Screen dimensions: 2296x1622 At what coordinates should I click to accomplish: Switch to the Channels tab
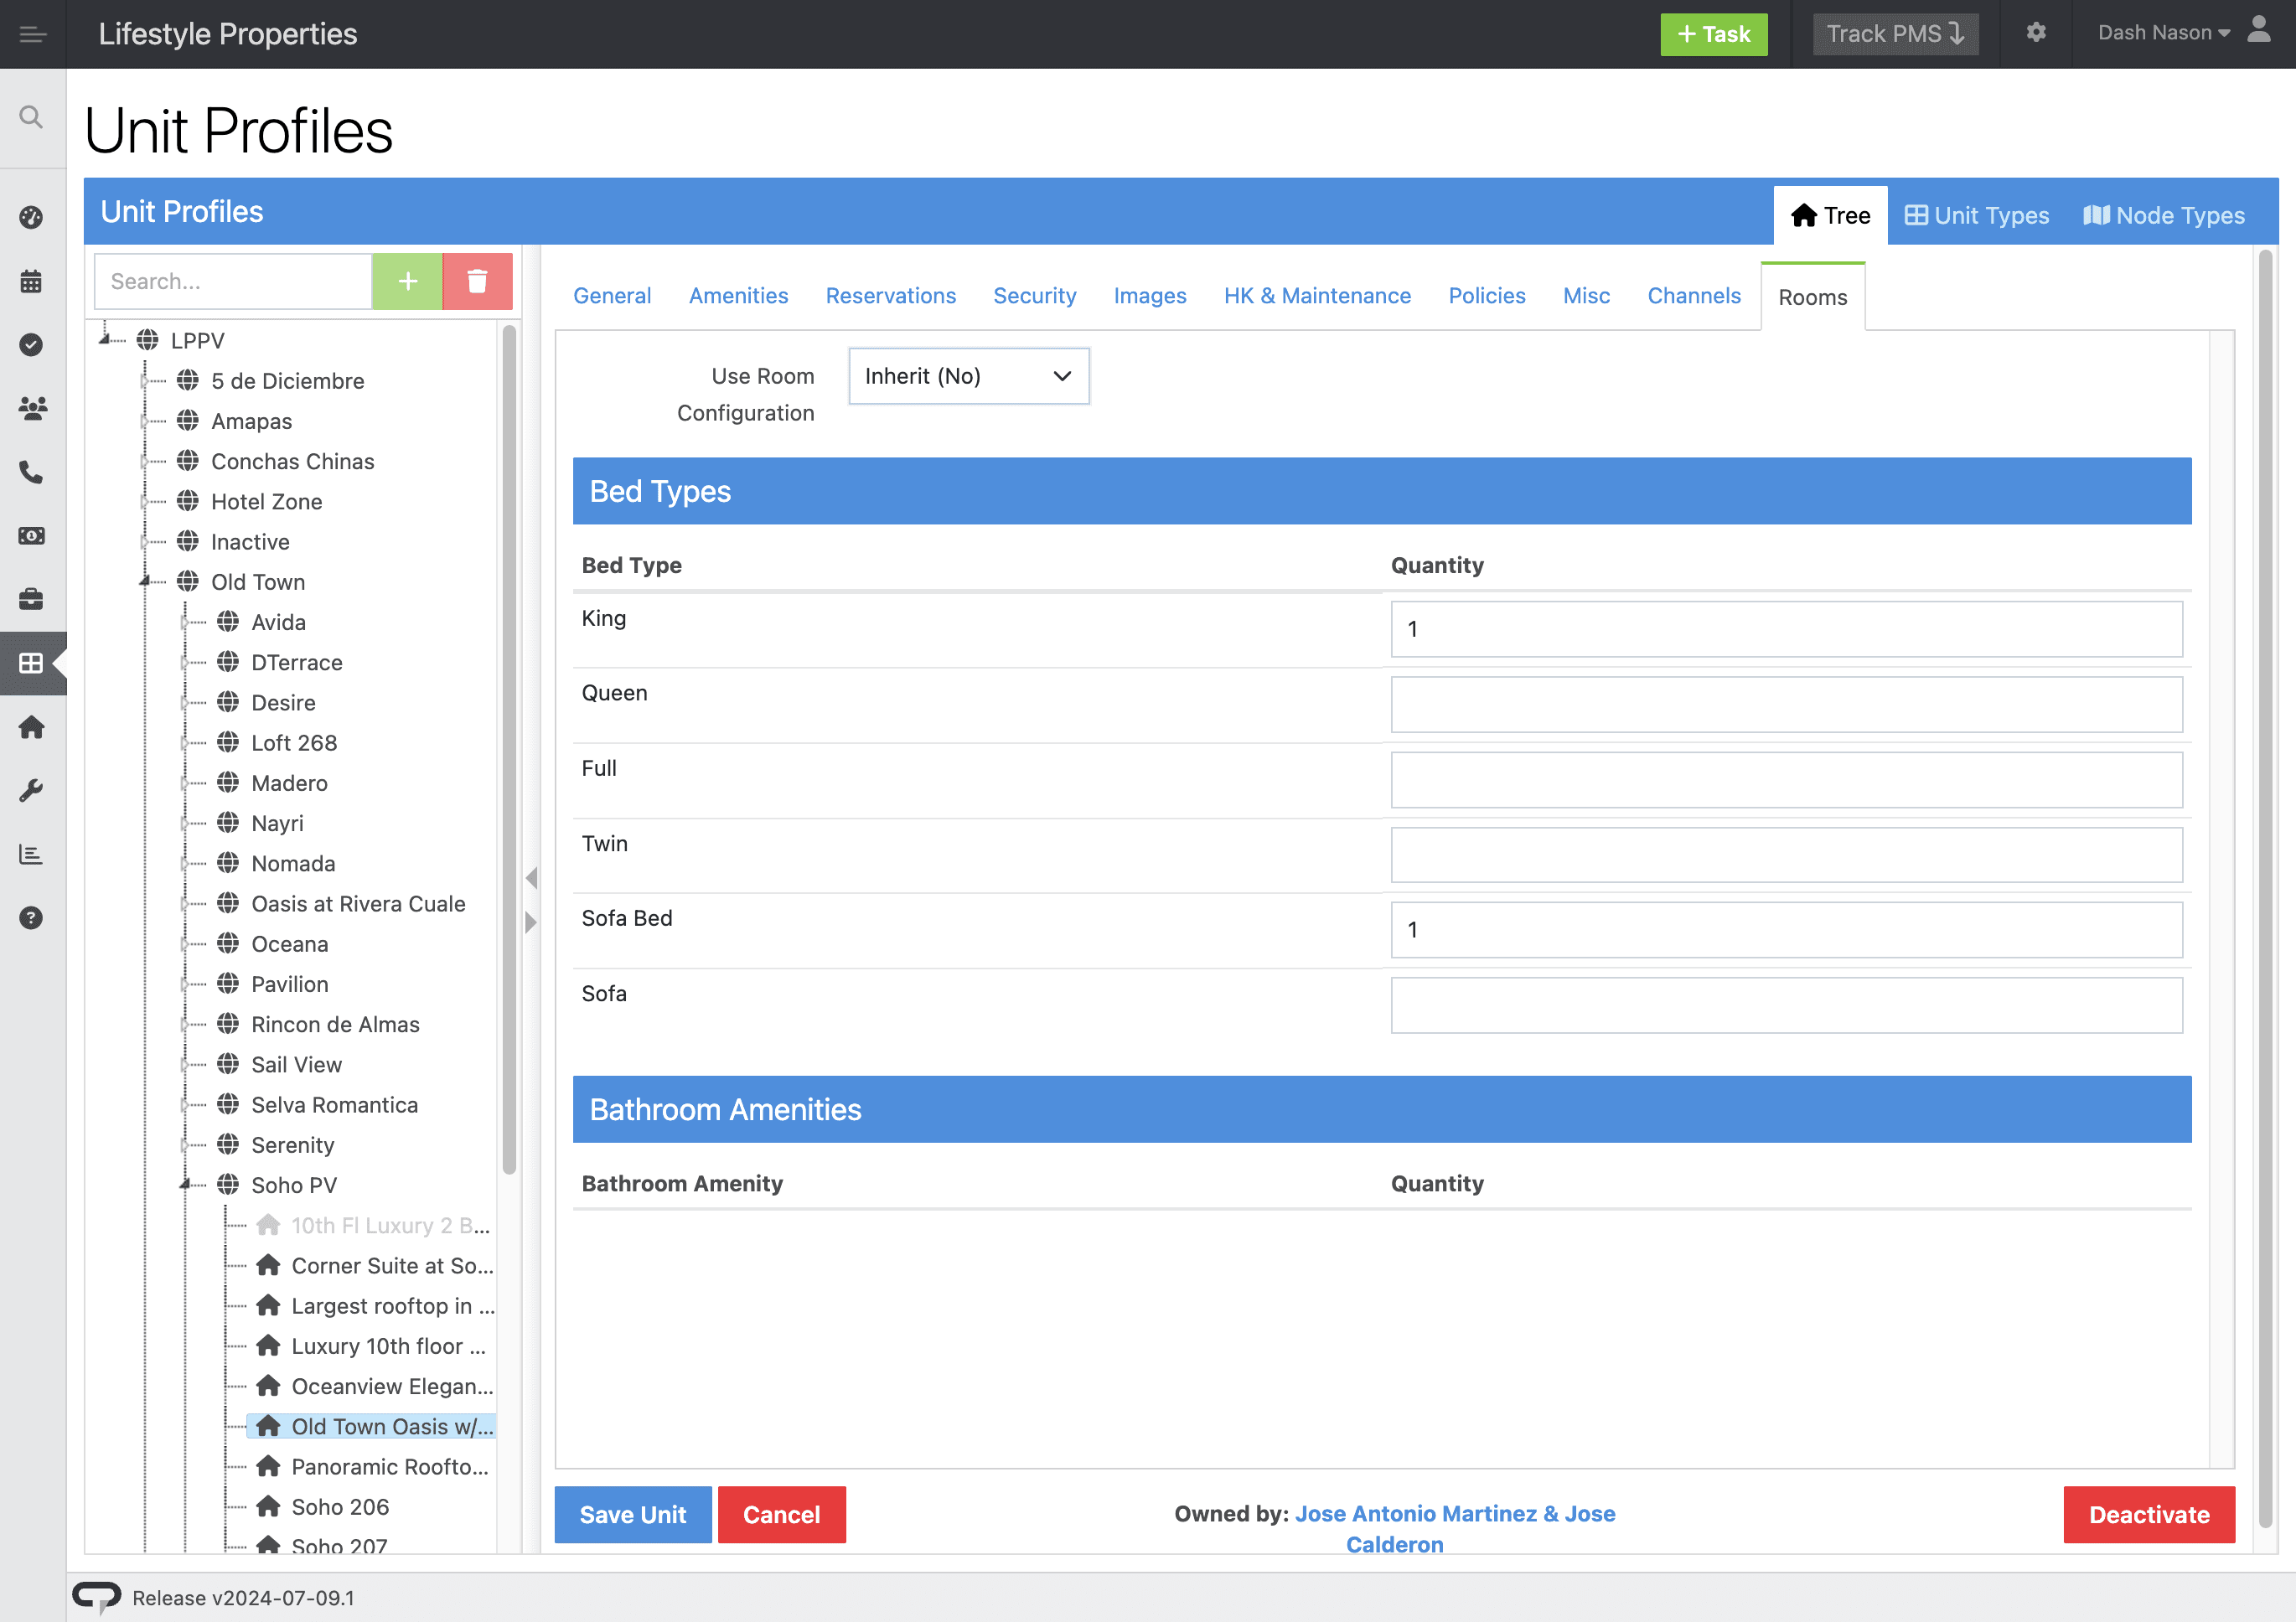click(1694, 296)
